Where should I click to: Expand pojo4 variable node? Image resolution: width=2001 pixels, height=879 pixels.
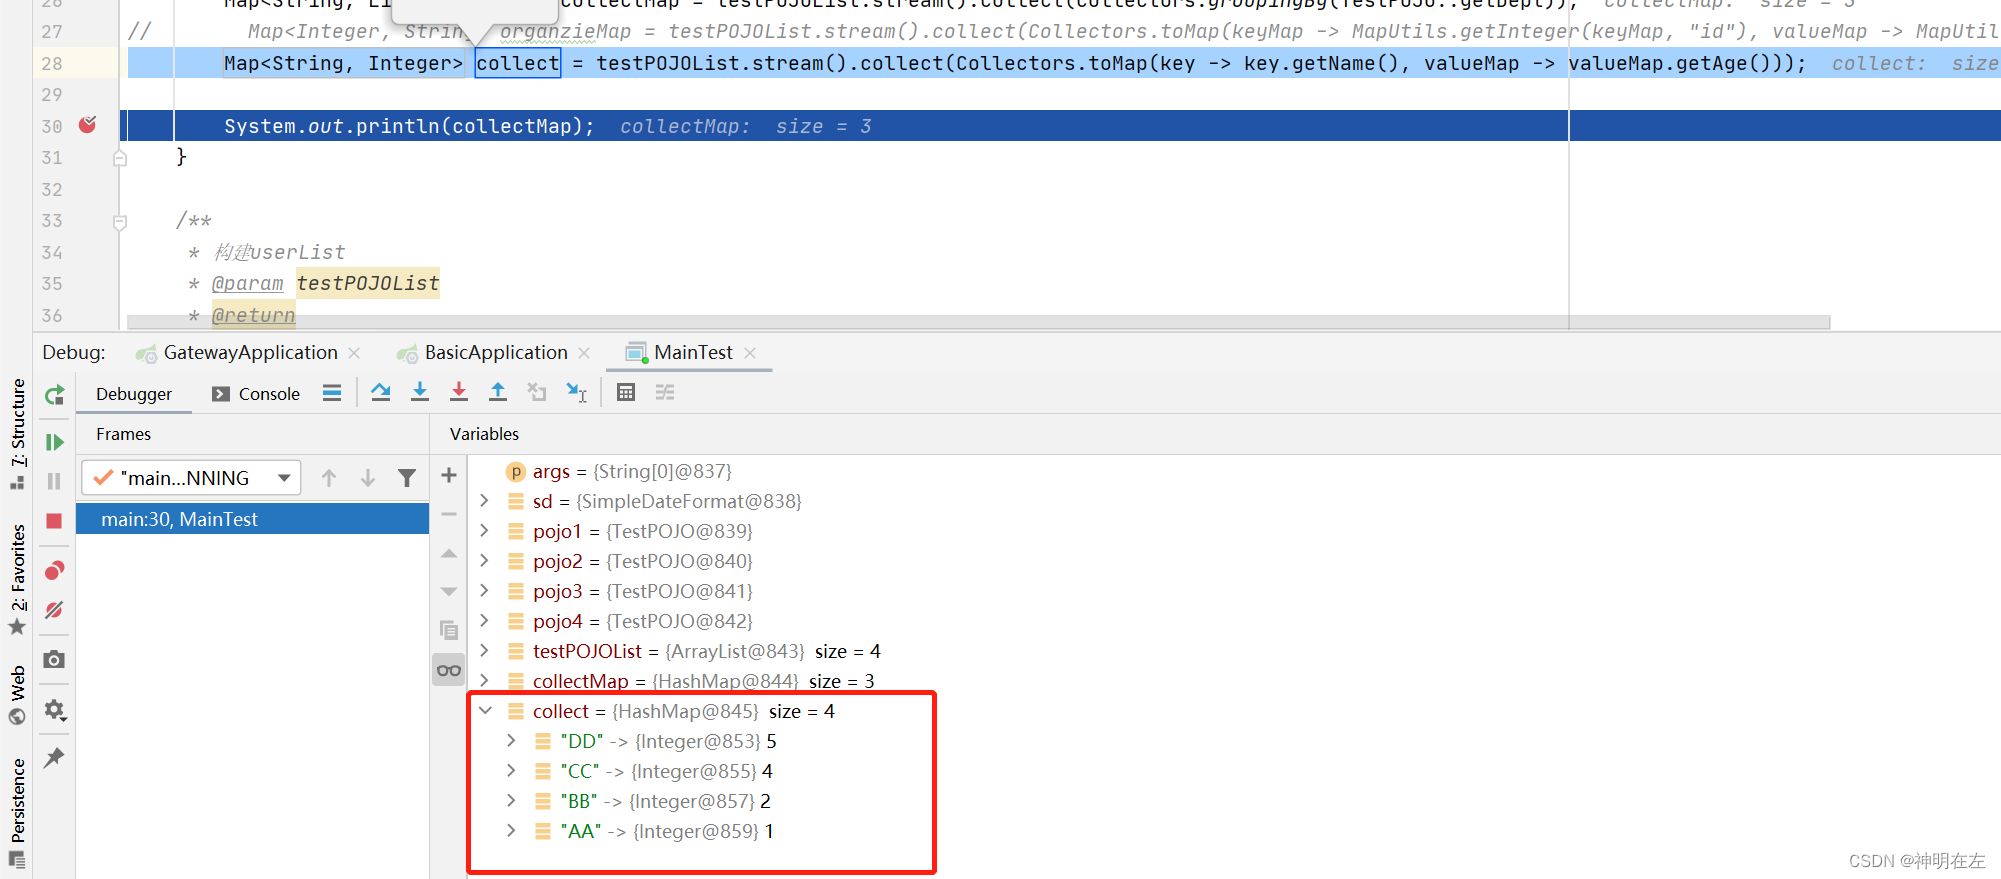click(485, 621)
